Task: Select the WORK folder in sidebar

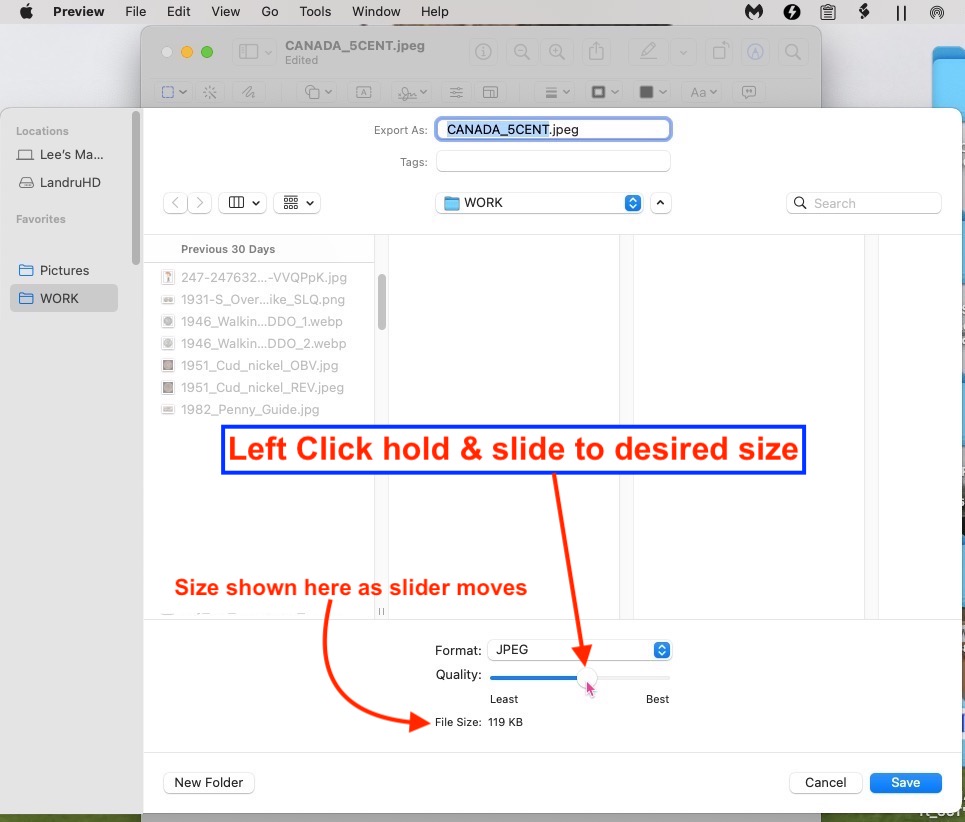Action: (64, 298)
